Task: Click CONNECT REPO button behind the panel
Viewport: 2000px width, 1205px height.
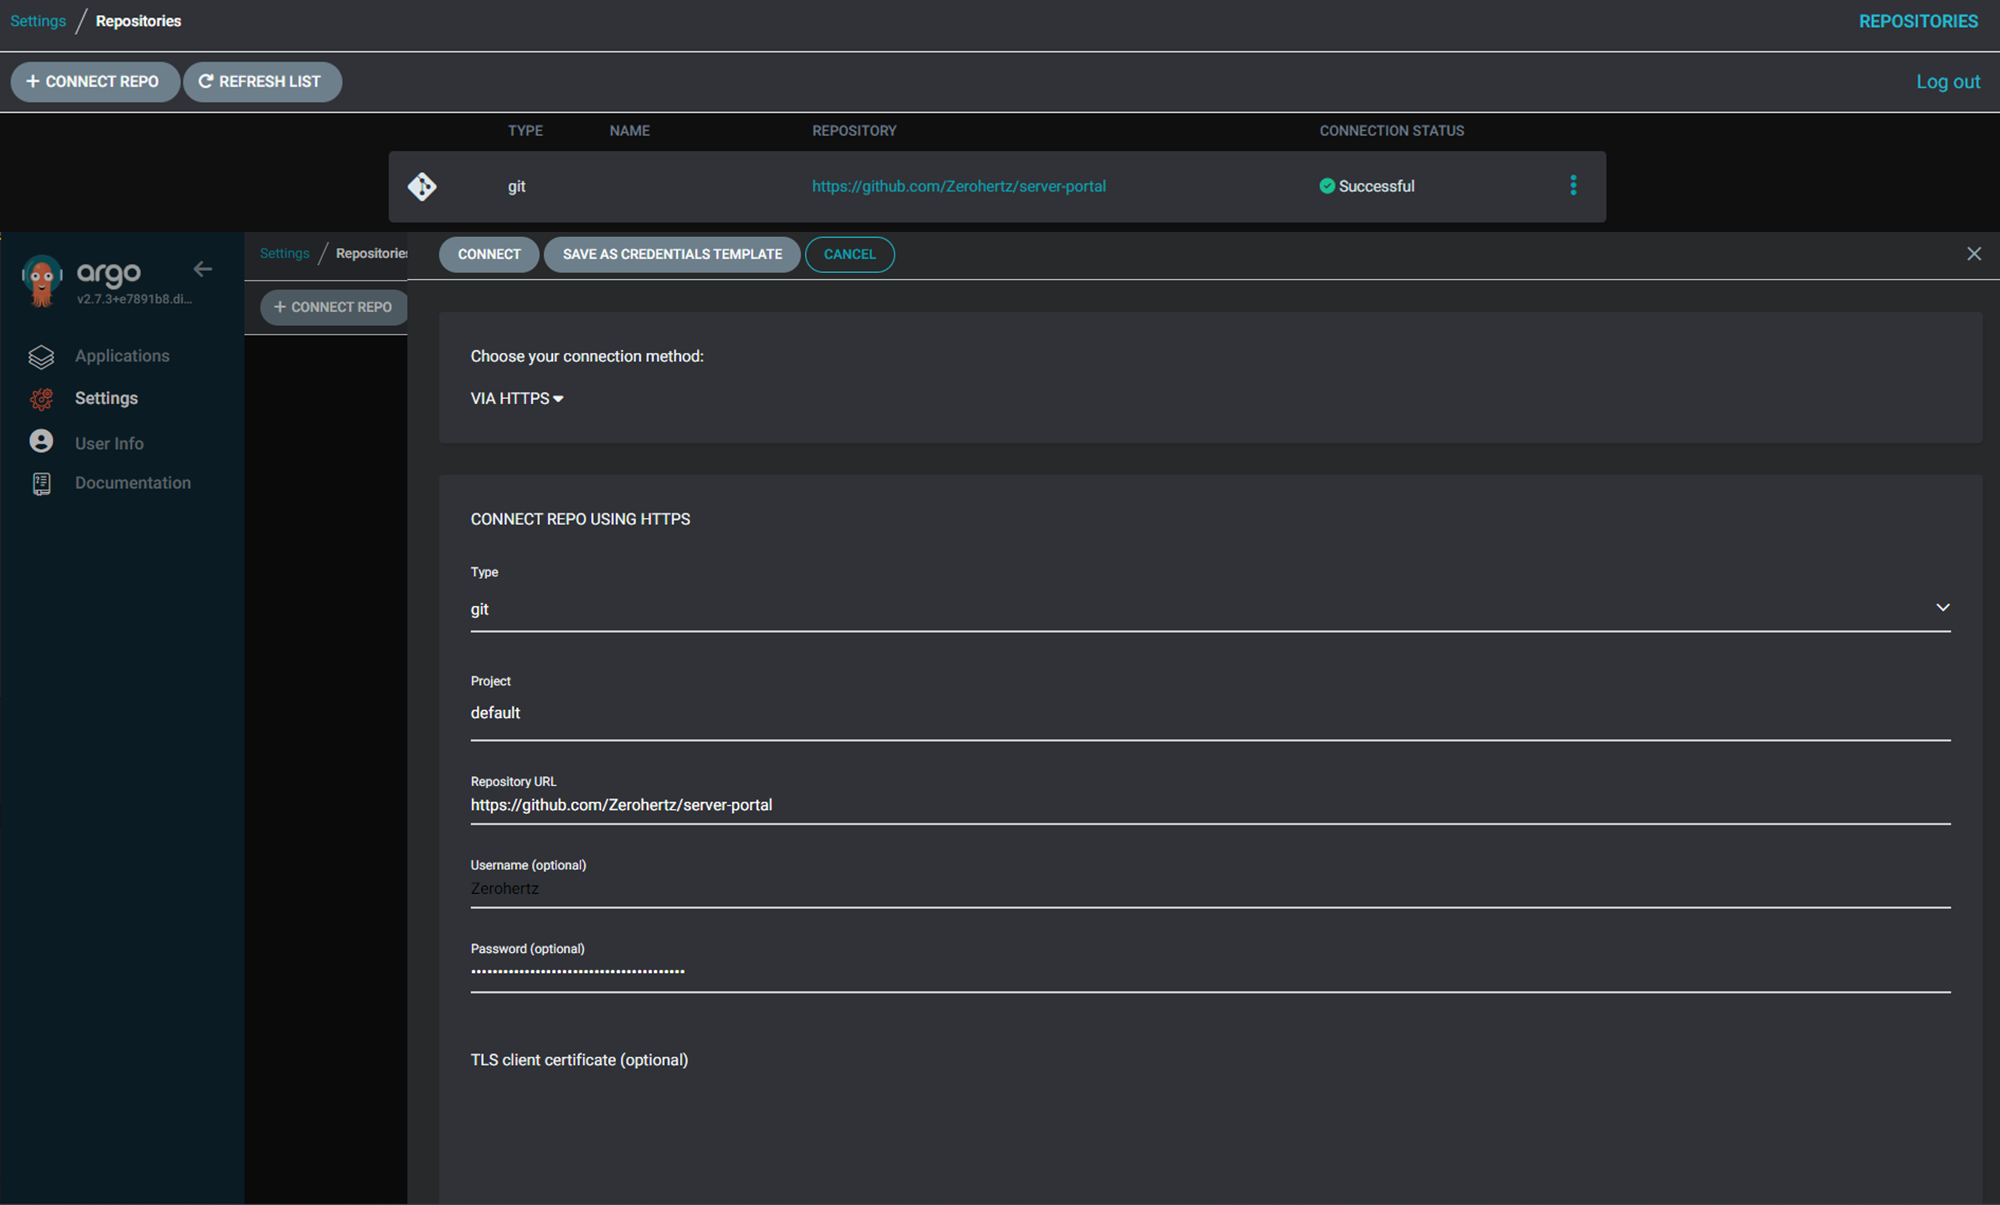Action: pyautogui.click(x=334, y=307)
